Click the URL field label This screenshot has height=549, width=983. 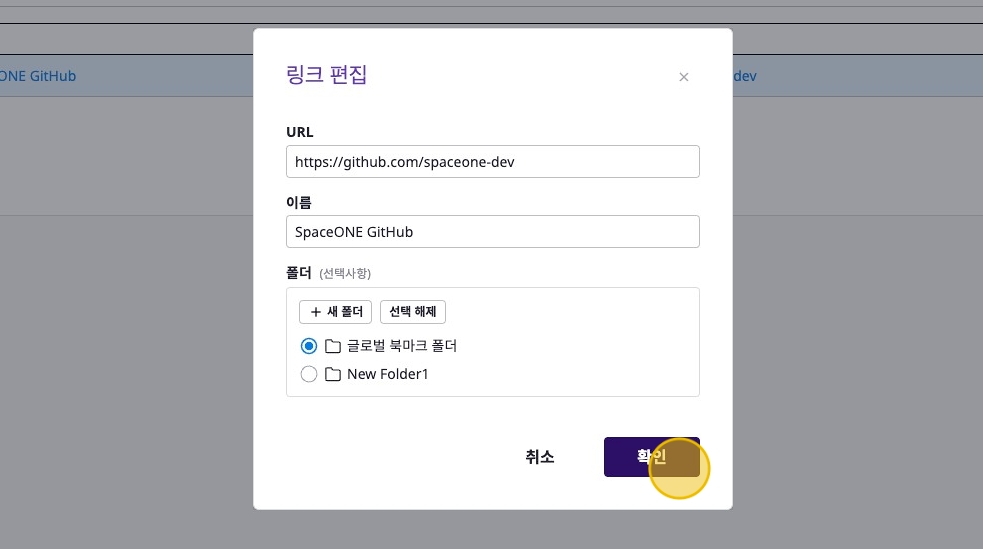(x=300, y=132)
